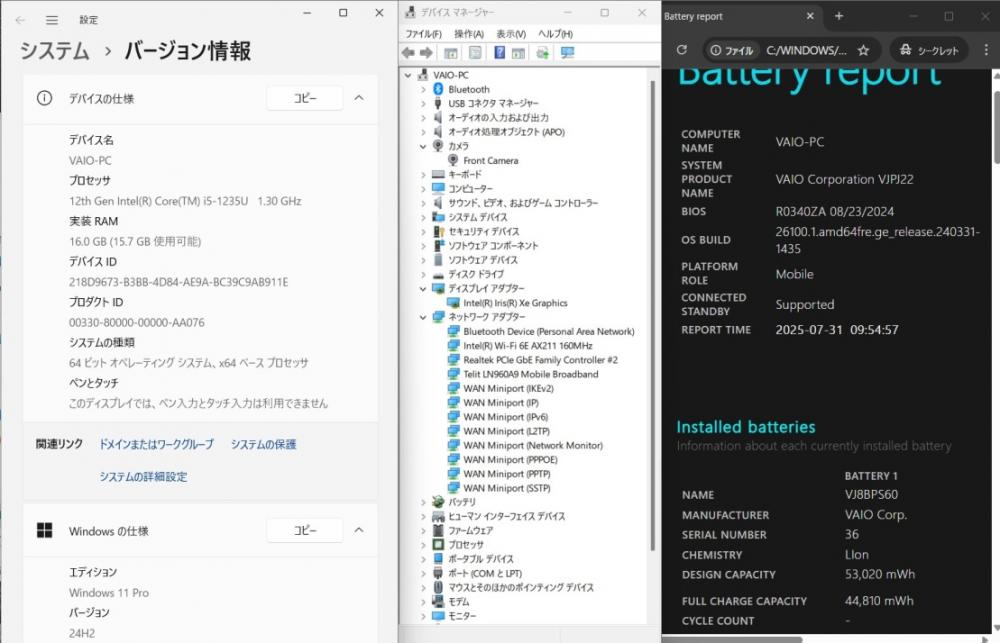
Task: Click the site info icon labeled ファイル
Action: click(732, 50)
